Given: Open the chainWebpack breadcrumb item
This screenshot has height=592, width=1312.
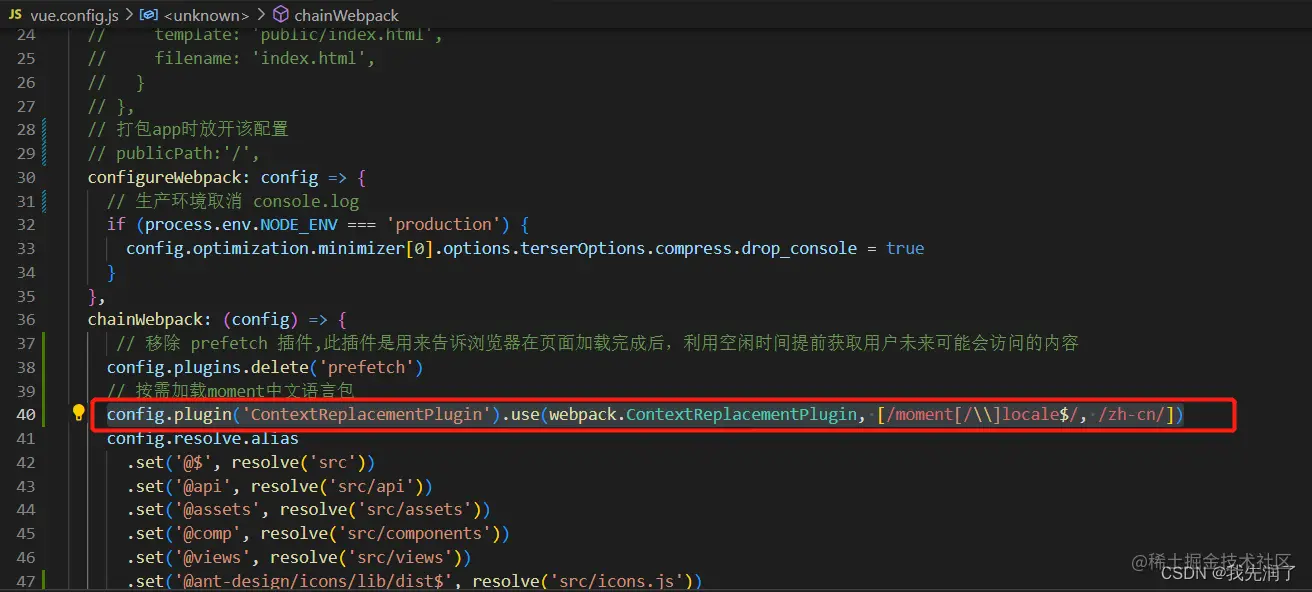Looking at the screenshot, I should pos(346,15).
